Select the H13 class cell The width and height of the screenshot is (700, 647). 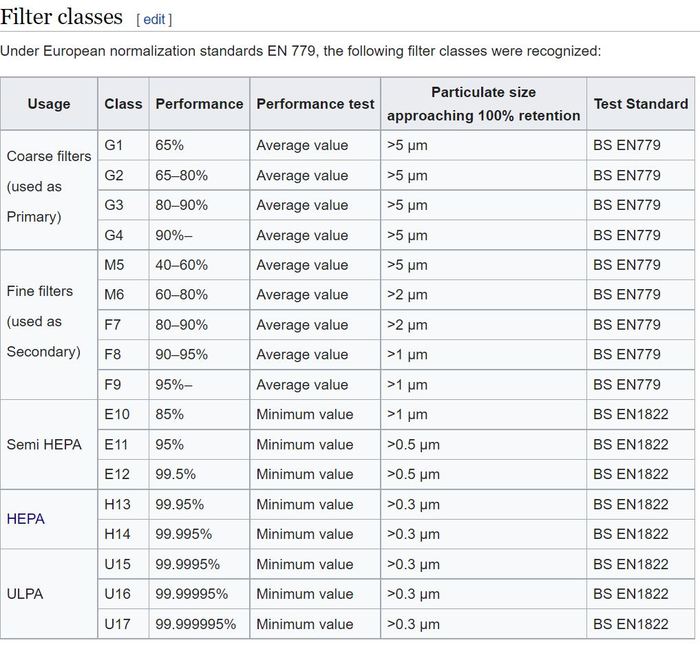tap(117, 504)
